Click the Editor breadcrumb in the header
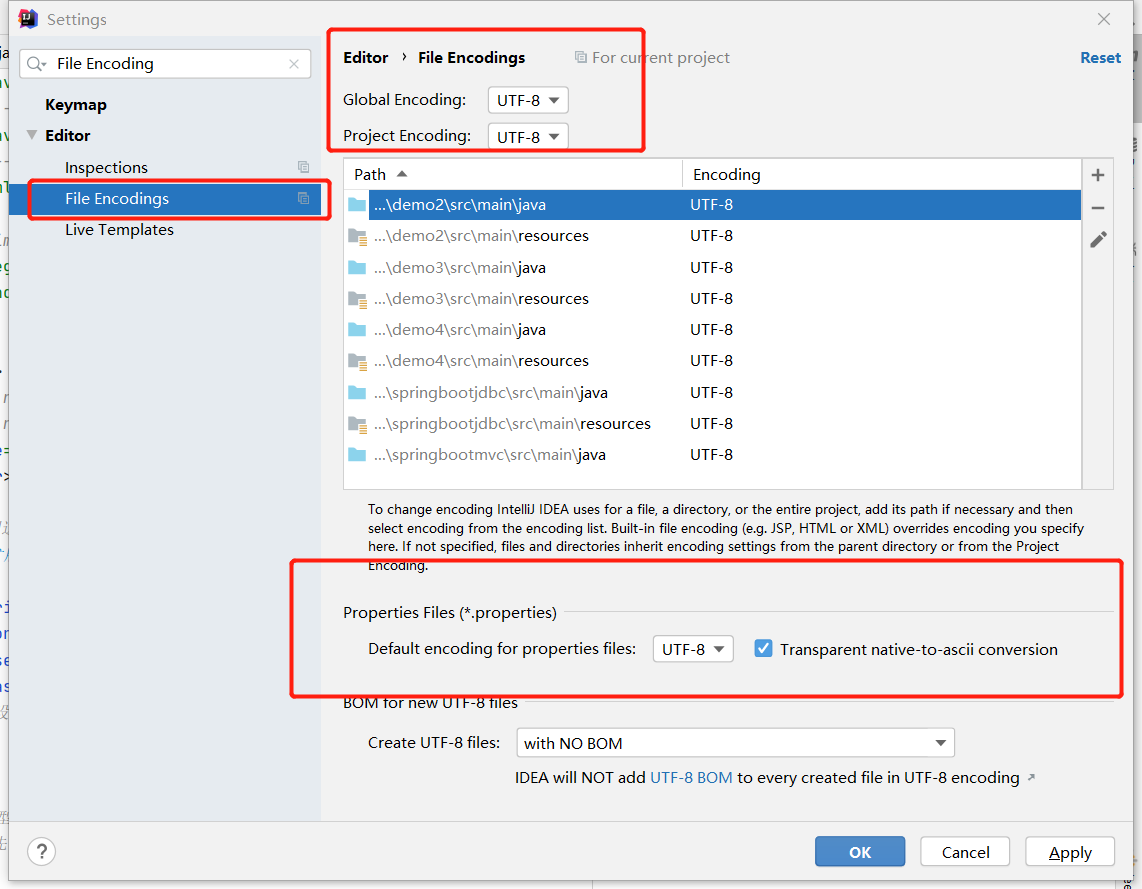1142x889 pixels. pyautogui.click(x=366, y=58)
